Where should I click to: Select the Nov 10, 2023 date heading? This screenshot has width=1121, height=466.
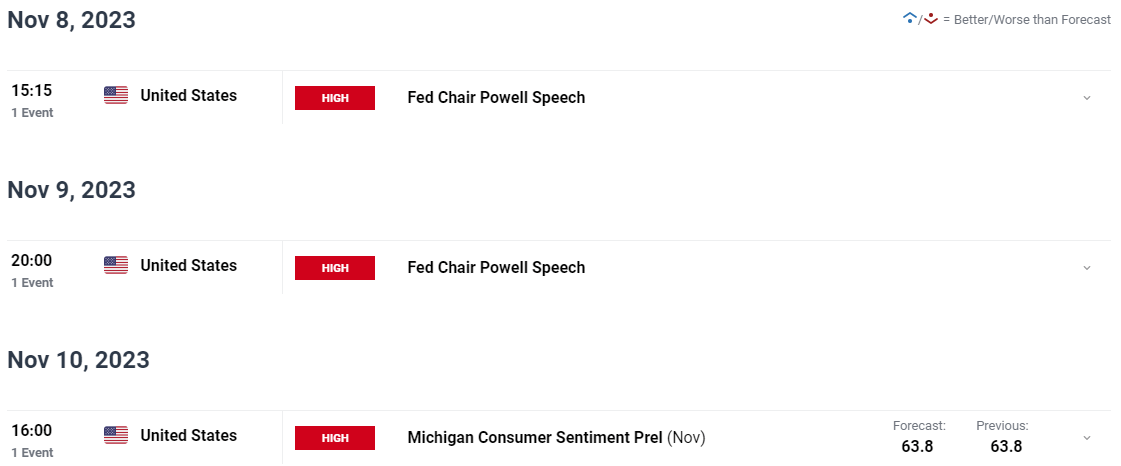point(79,360)
